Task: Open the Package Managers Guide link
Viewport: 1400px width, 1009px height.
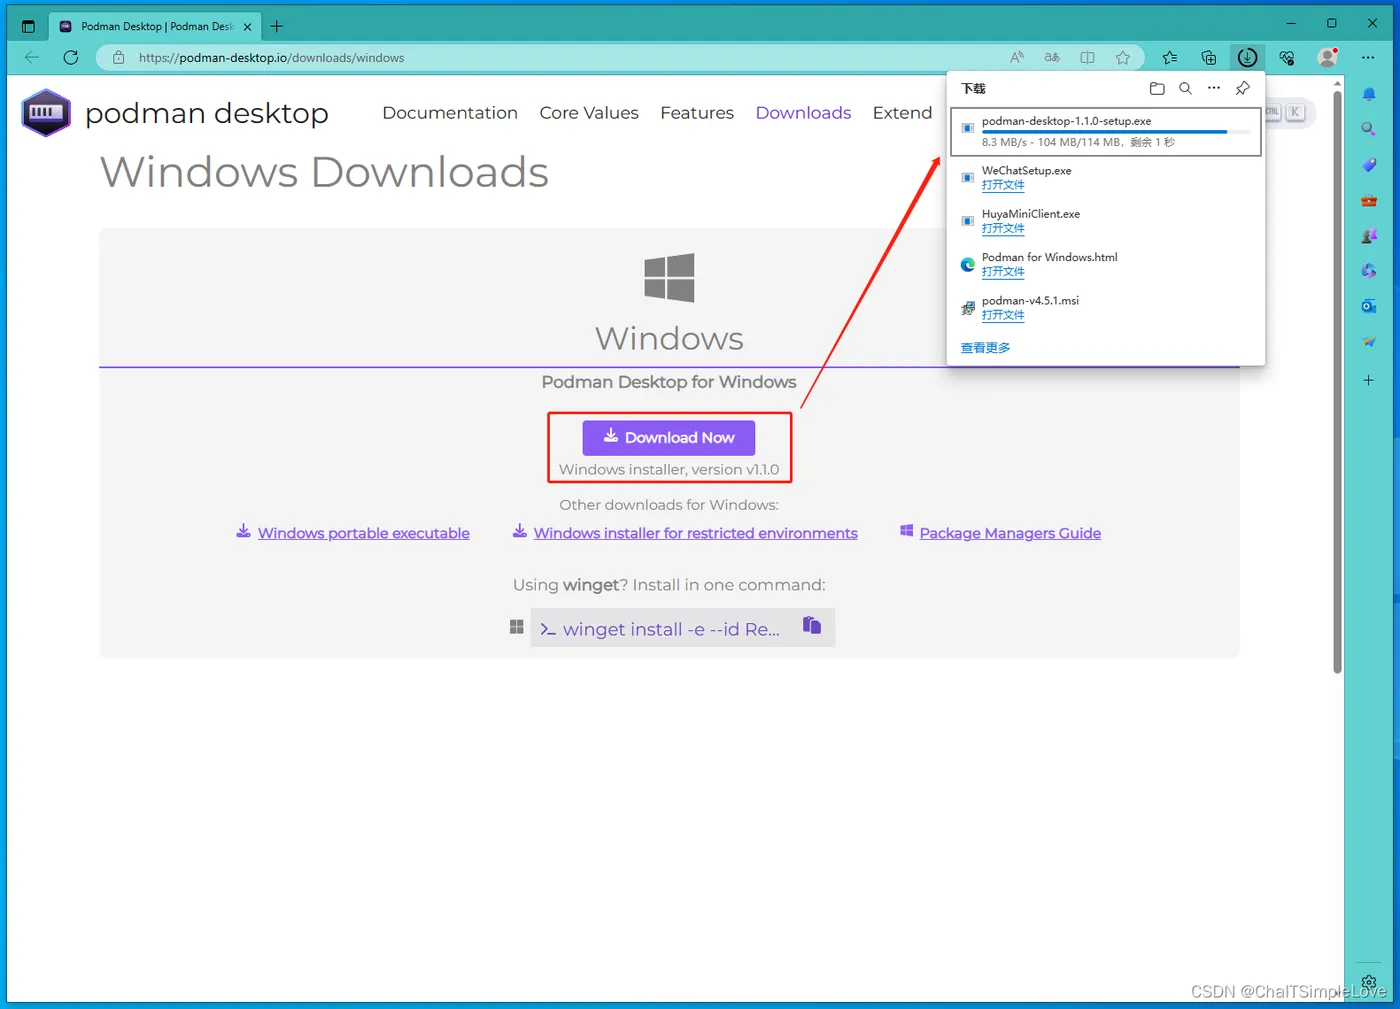Action: [x=1010, y=533]
